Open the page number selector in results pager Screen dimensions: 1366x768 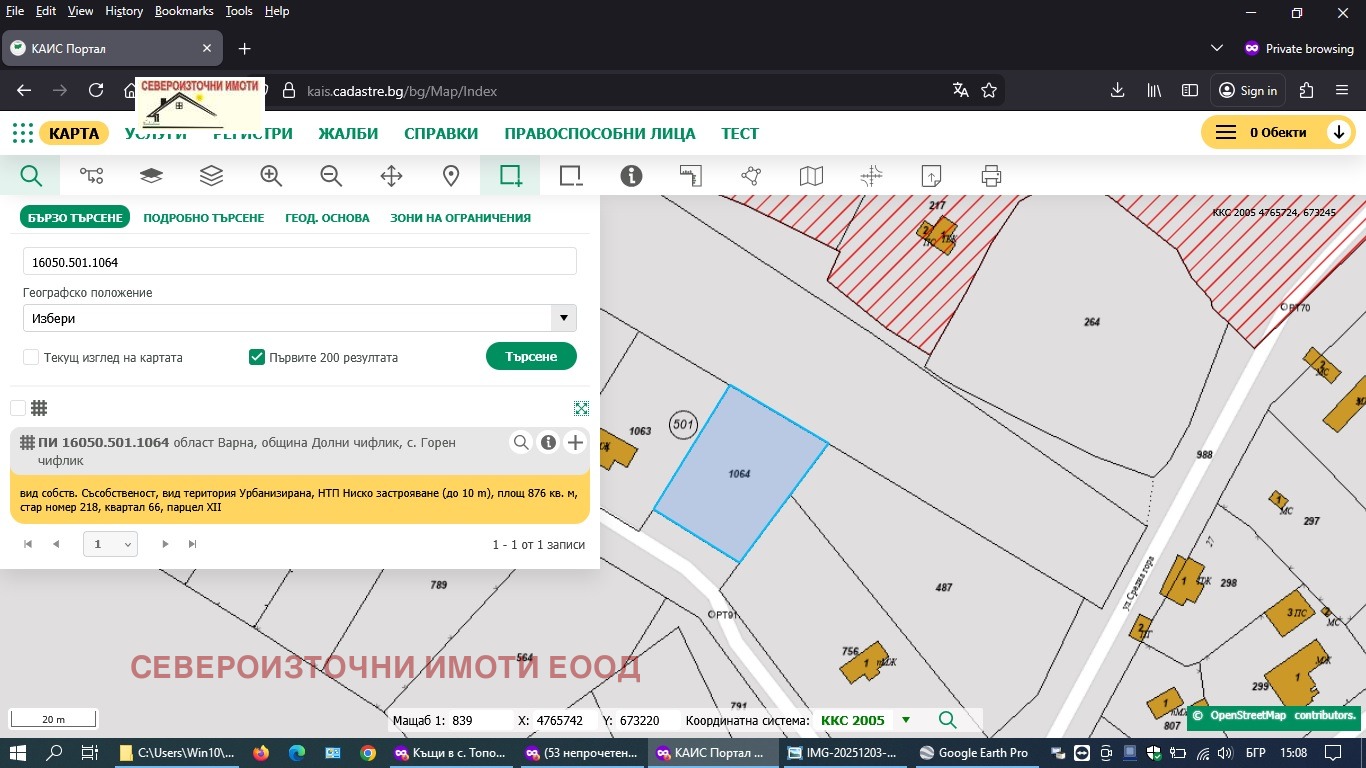(110, 544)
